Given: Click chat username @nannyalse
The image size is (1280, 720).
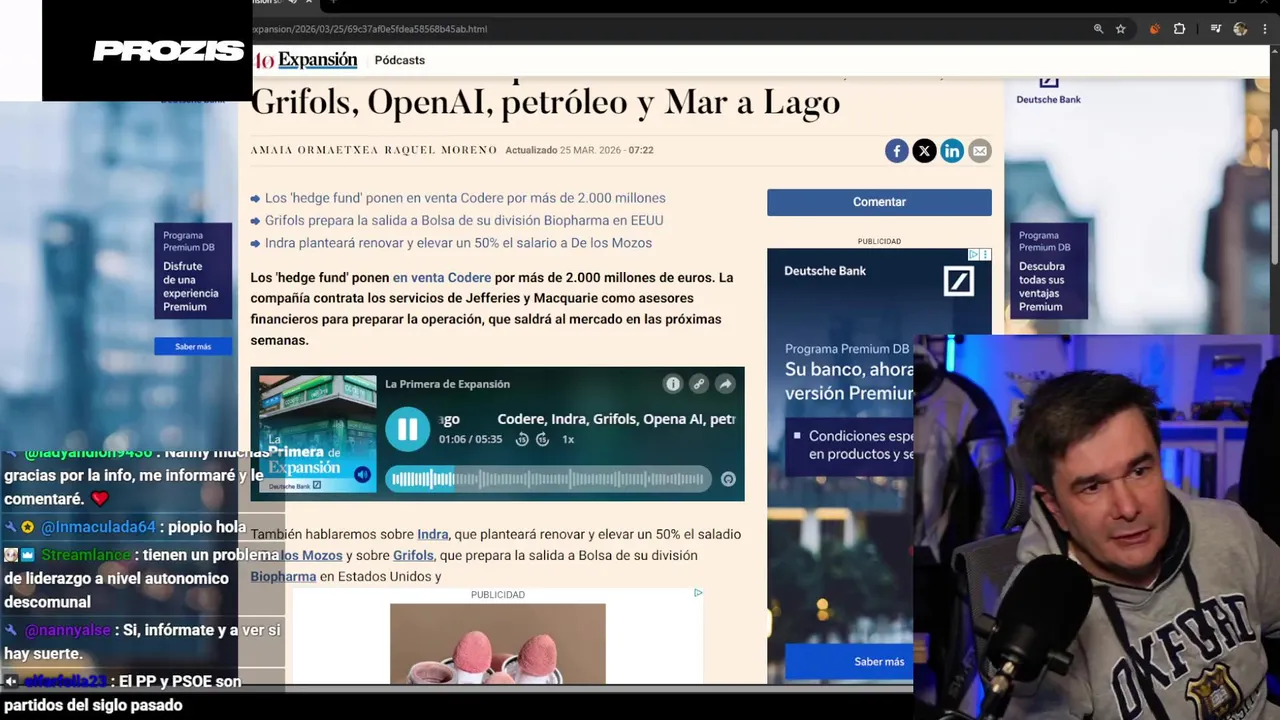Looking at the screenshot, I should coord(67,630).
